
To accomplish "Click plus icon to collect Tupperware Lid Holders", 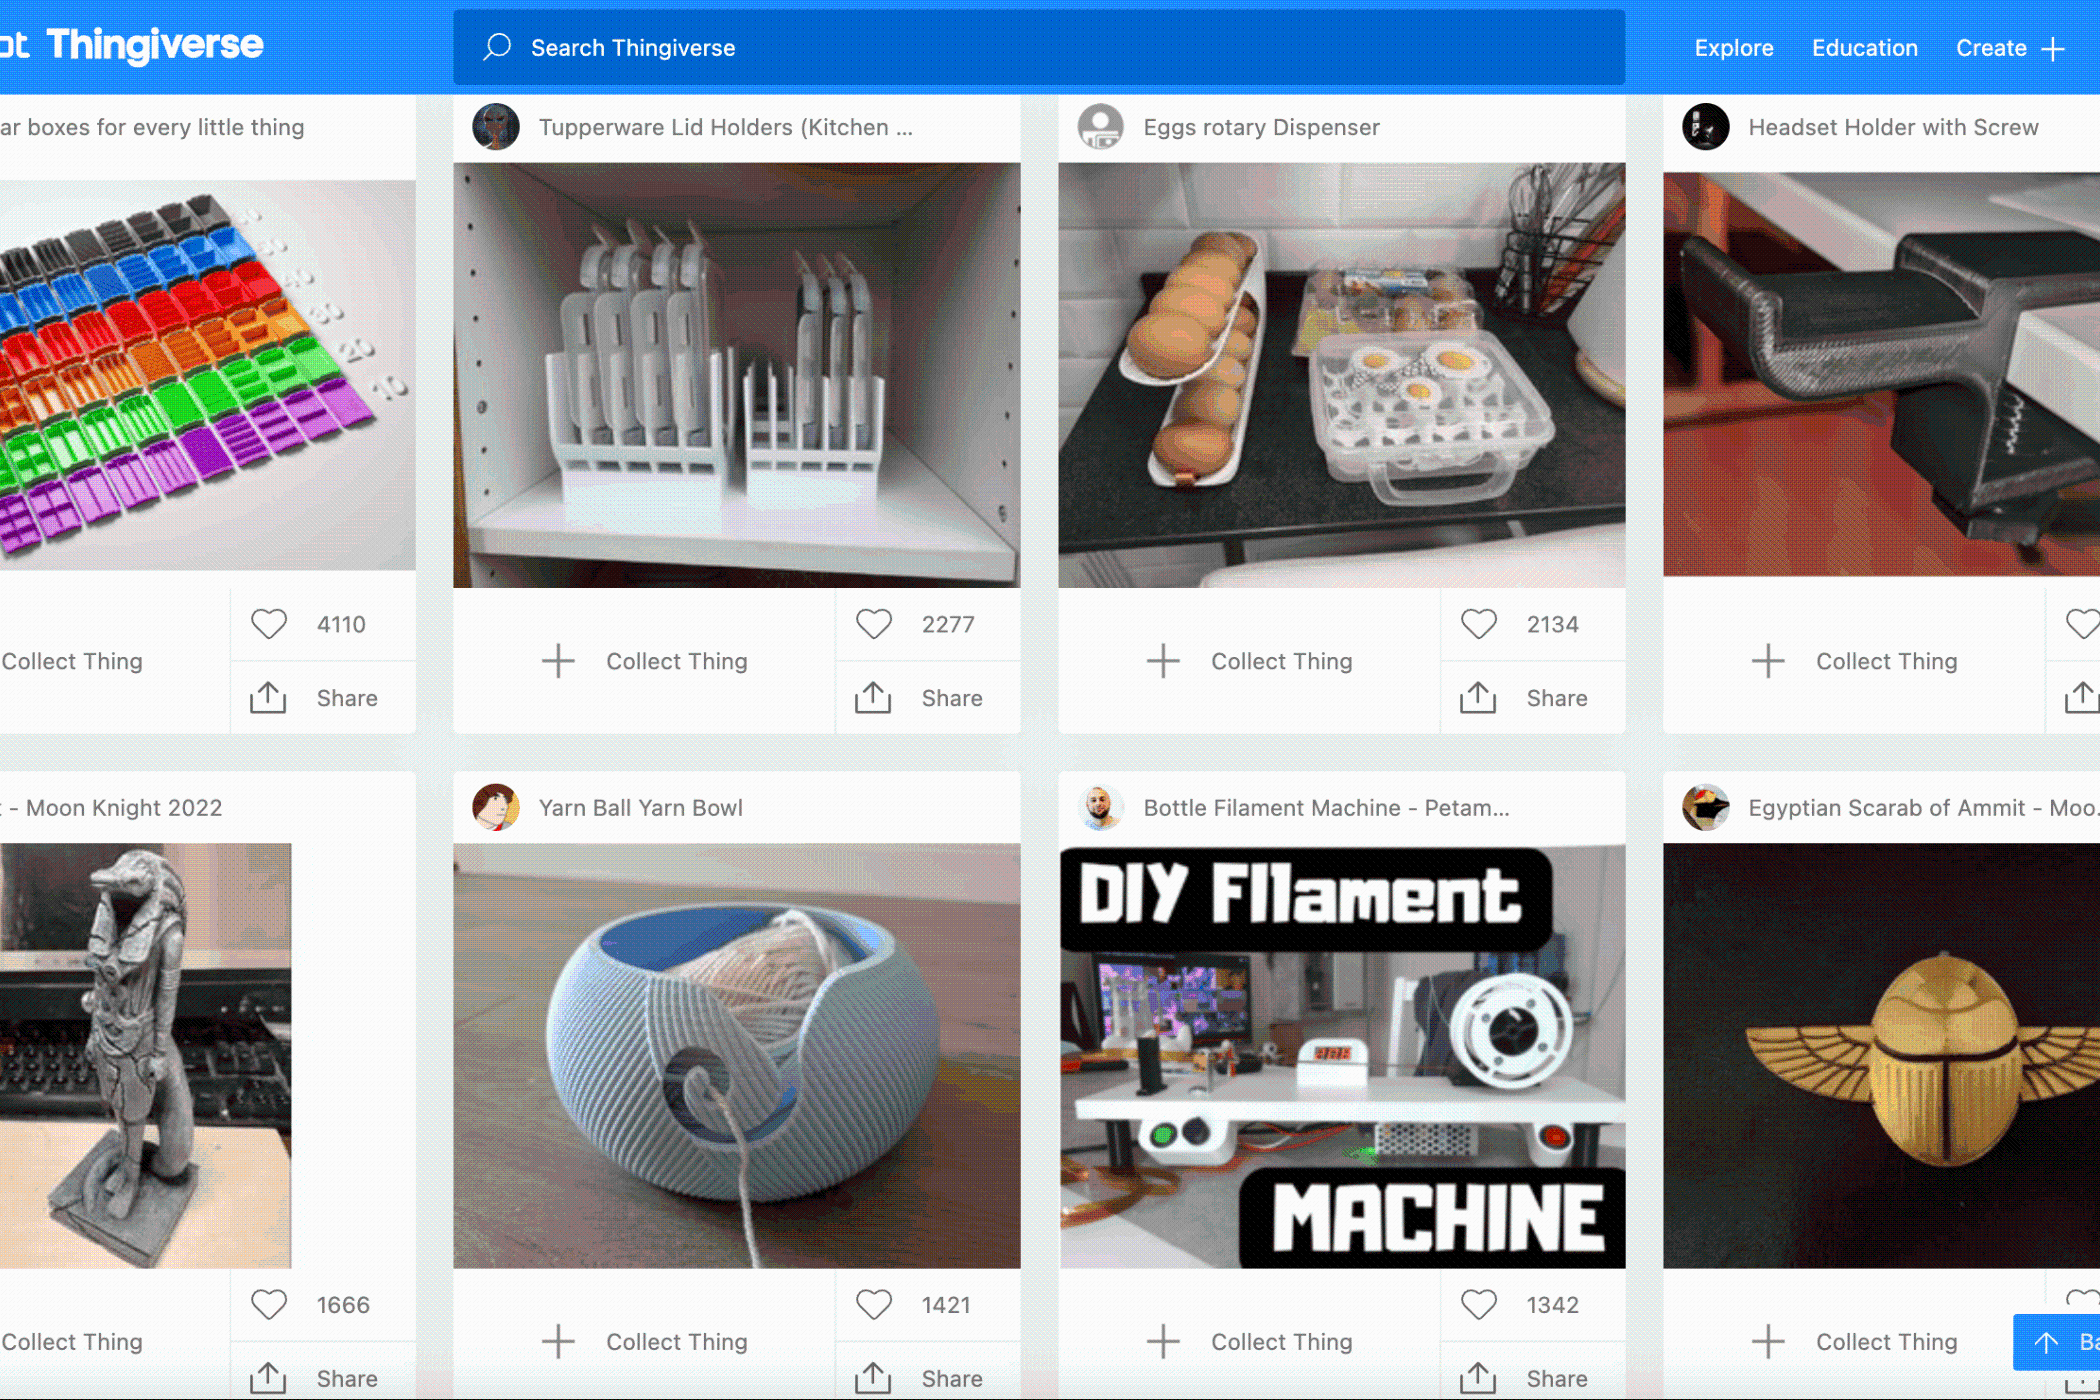I will (x=558, y=661).
